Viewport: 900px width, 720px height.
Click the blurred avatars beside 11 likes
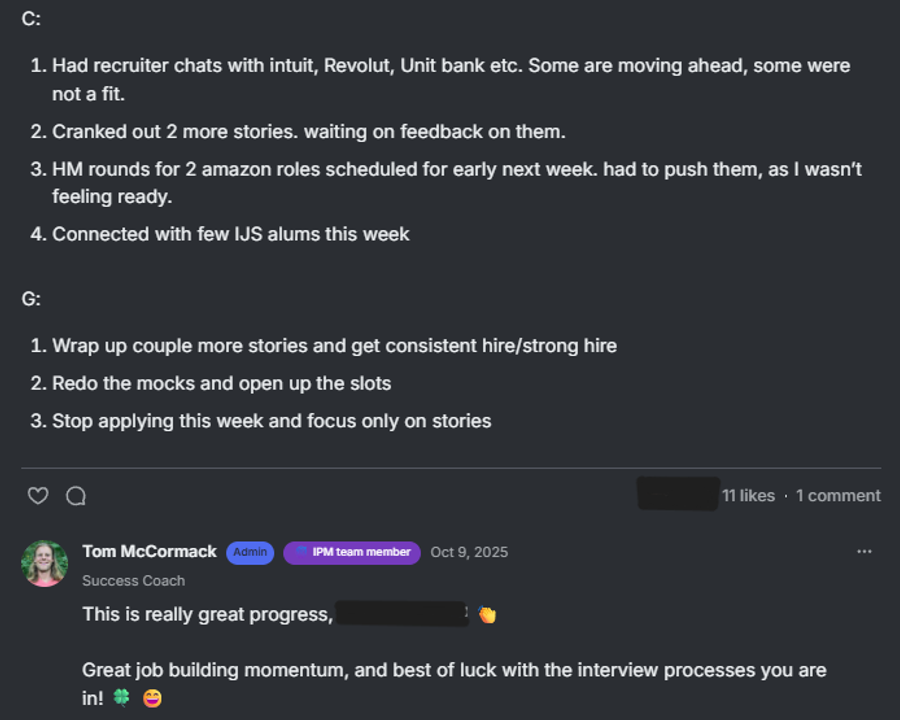pyautogui.click(x=678, y=494)
